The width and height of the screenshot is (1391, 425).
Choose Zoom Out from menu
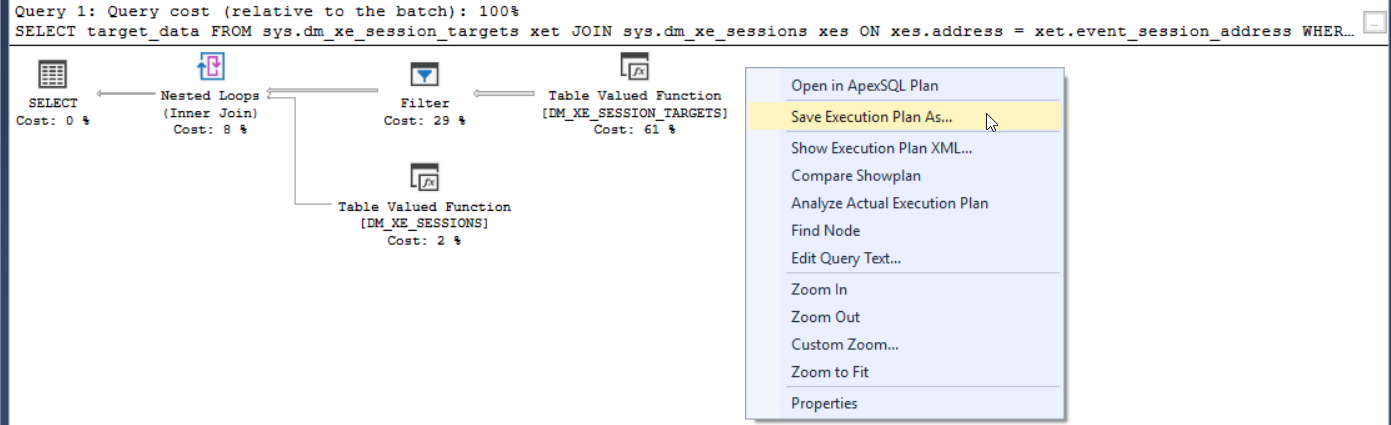(x=825, y=317)
